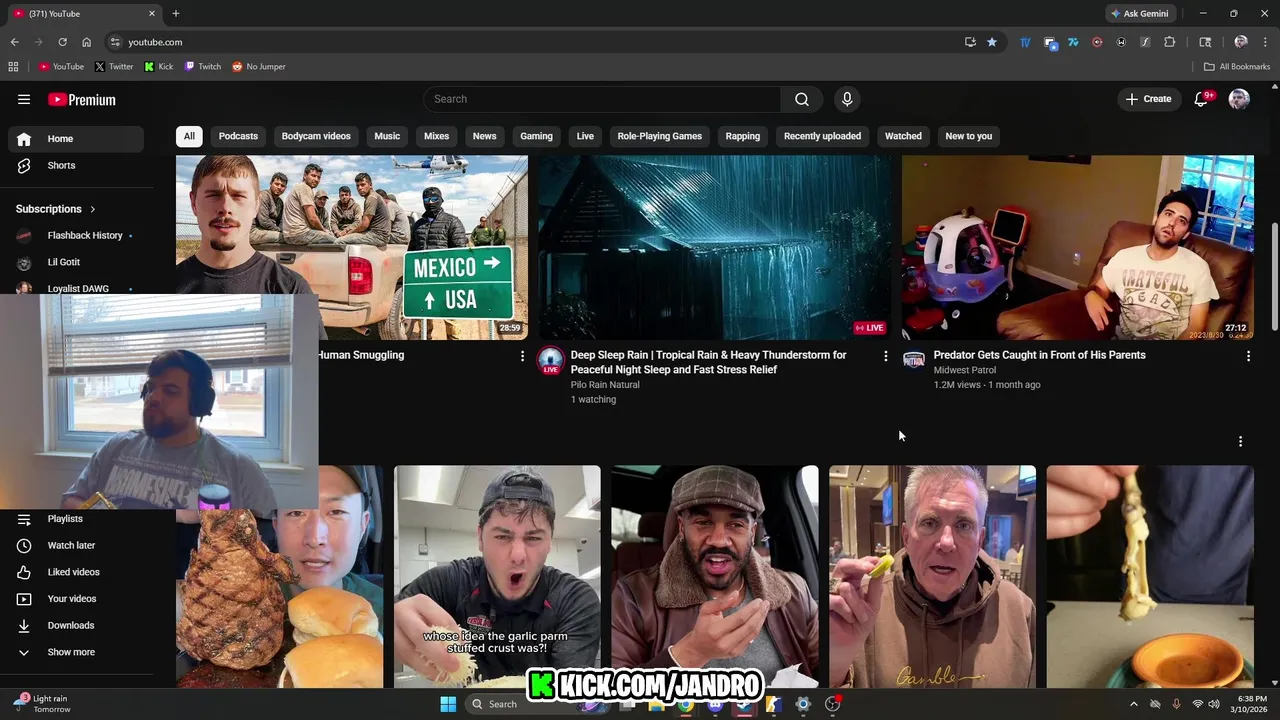Open the garlic parm stuffed crust Short
The image size is (1280, 720).
497,576
